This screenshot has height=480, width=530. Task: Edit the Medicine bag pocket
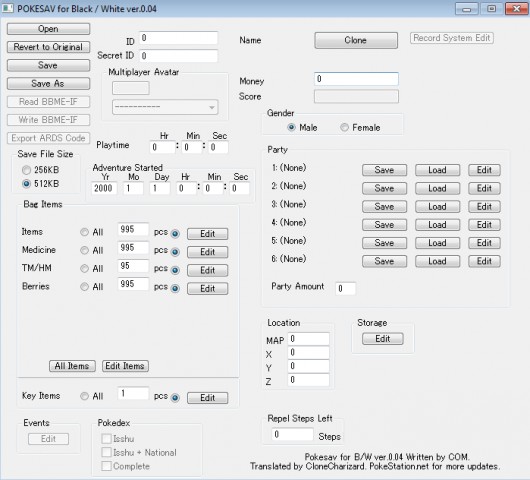(208, 252)
